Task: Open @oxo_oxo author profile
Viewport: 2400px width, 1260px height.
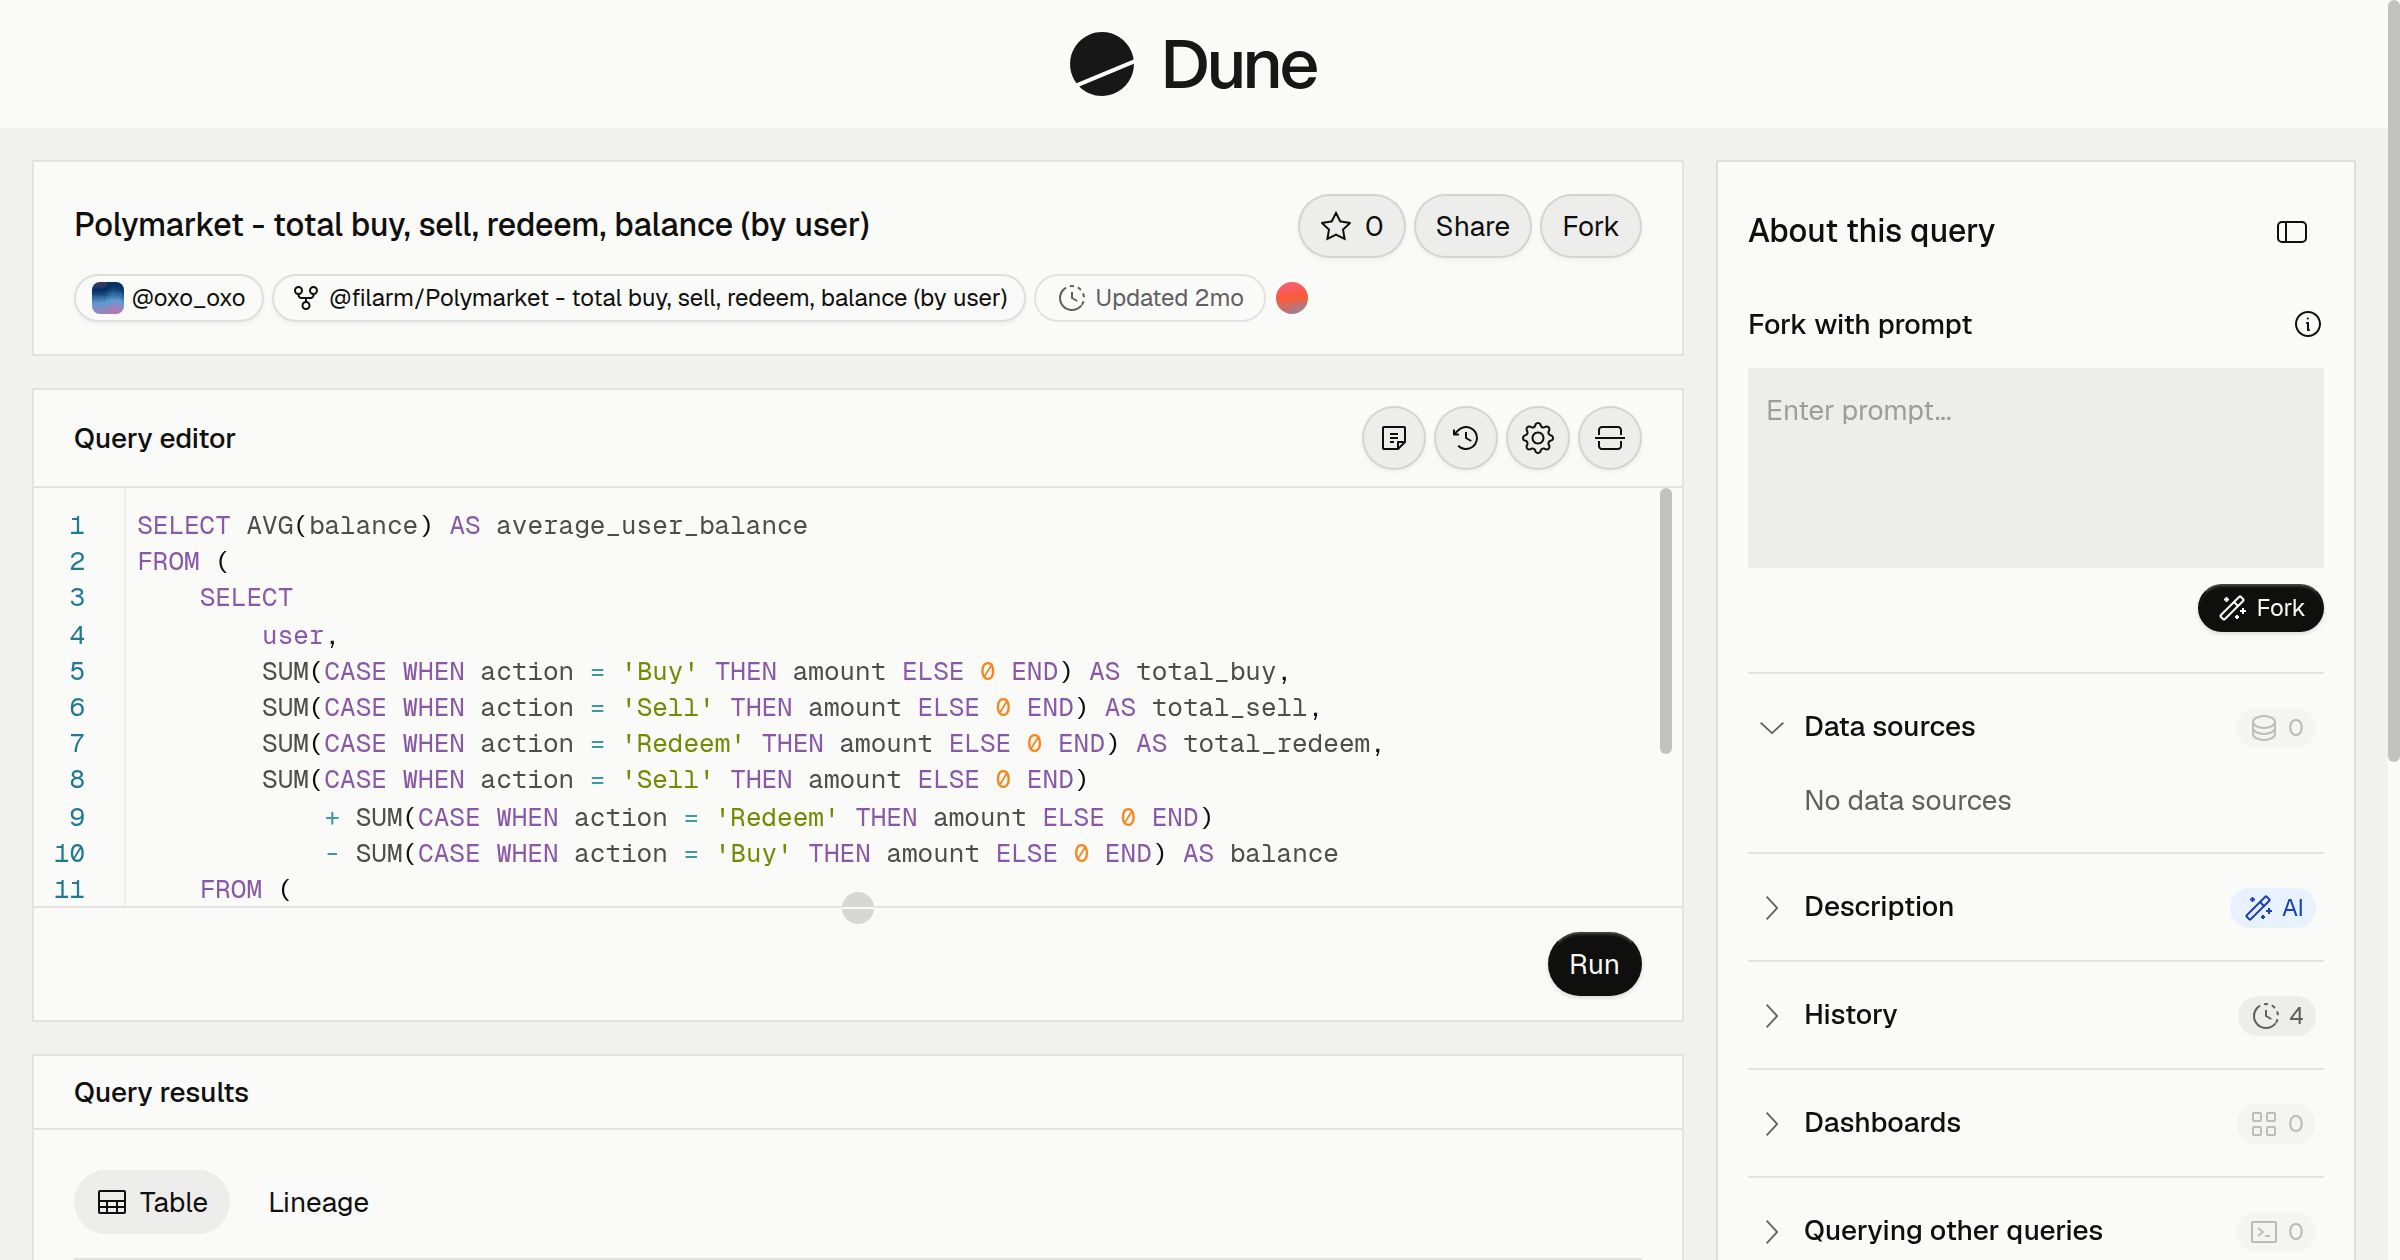Action: click(168, 298)
